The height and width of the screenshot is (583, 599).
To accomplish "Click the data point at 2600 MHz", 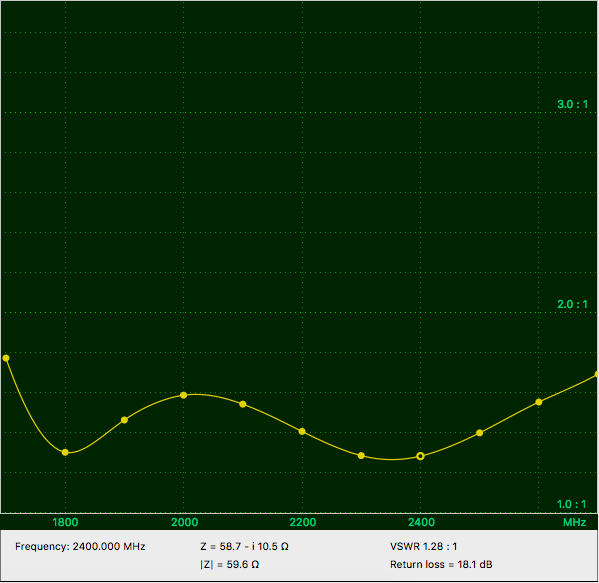I will coord(539,402).
